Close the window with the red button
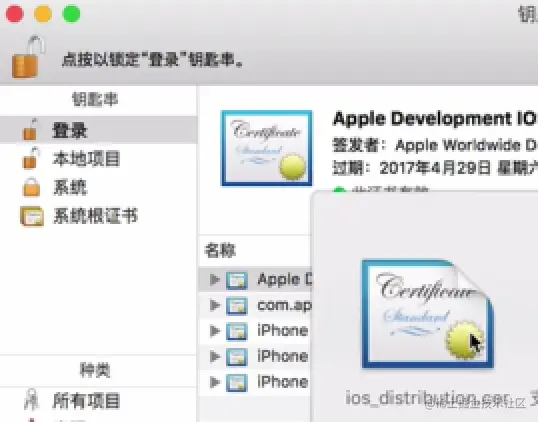Screen dimensions: 538x422 pos(14,14)
